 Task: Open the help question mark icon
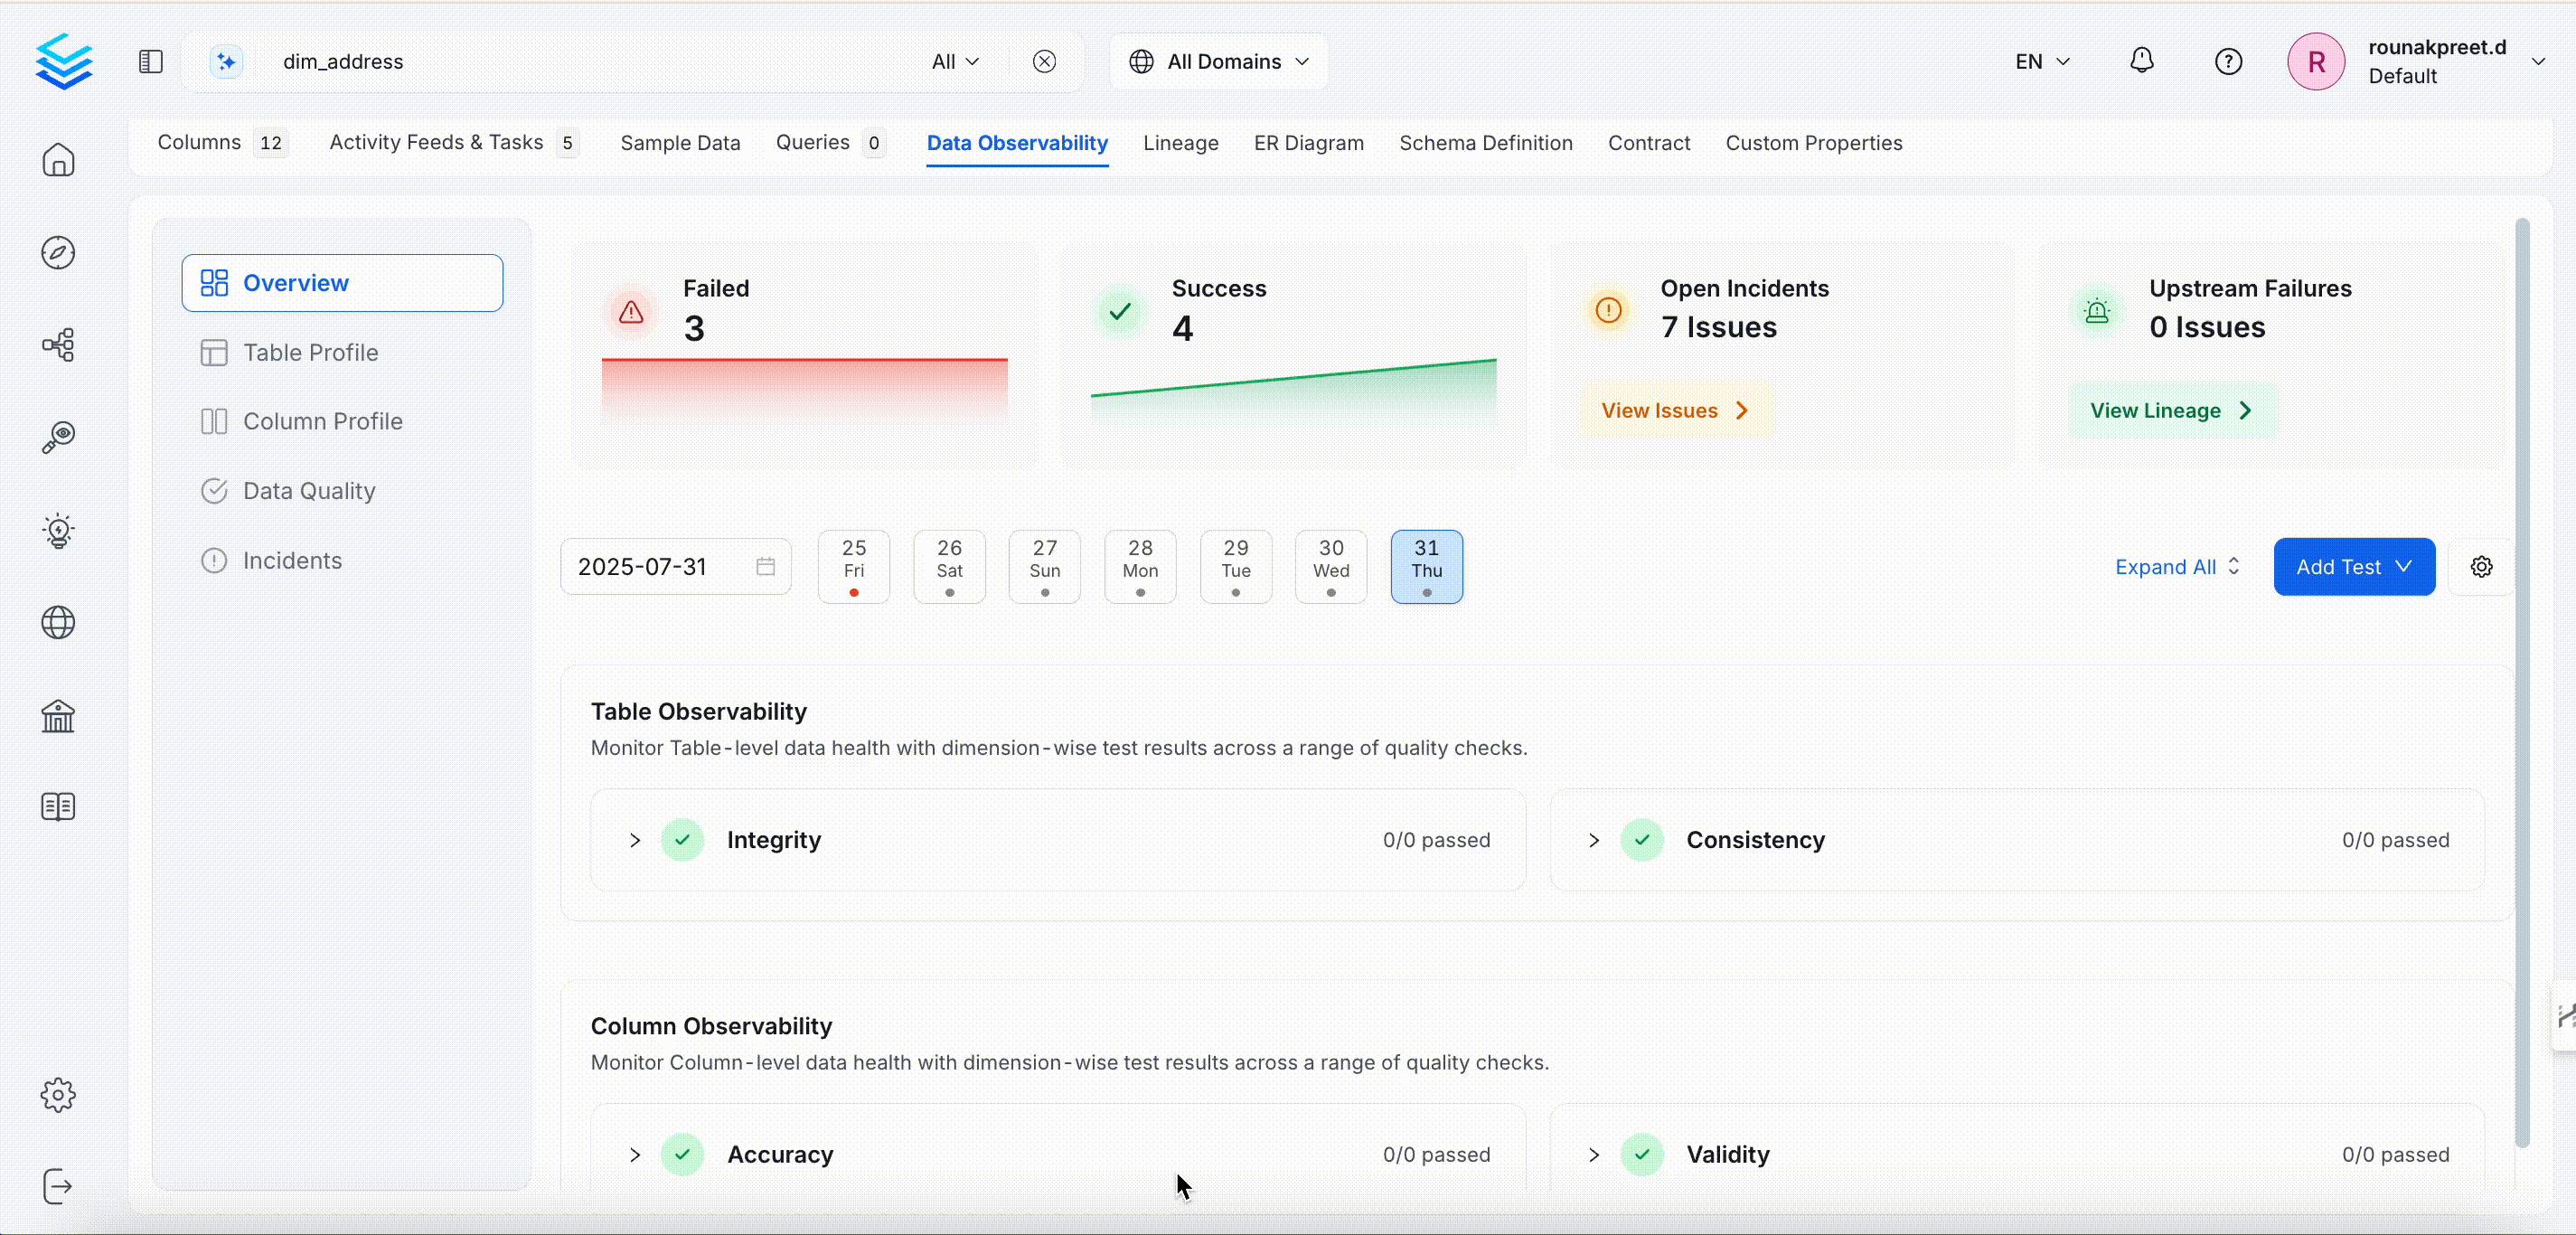(x=2228, y=61)
